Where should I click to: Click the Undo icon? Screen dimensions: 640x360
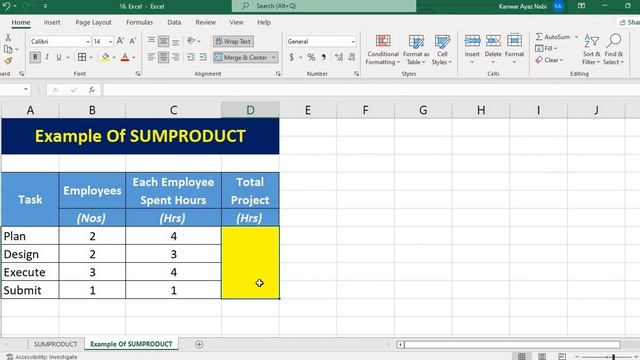coord(6,6)
